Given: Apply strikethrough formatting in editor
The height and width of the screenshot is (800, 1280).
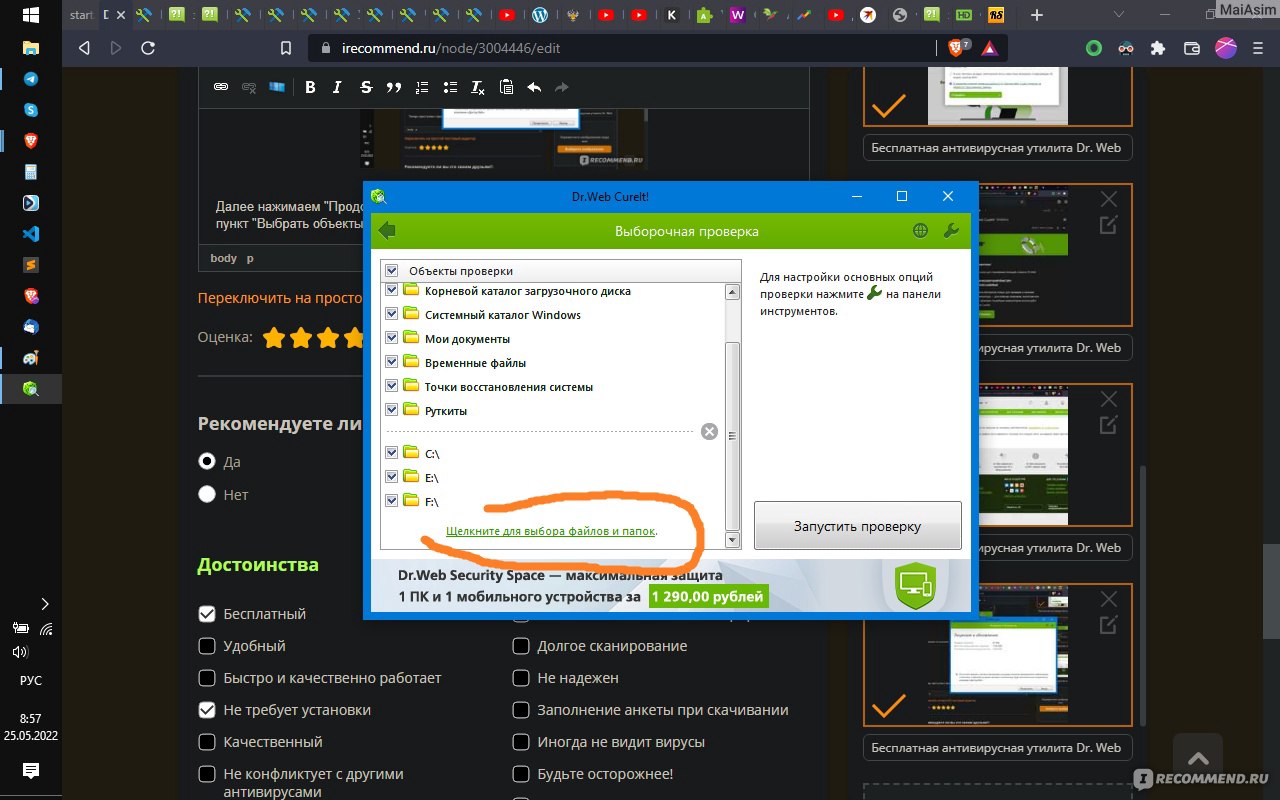Looking at the screenshot, I should (366, 87).
